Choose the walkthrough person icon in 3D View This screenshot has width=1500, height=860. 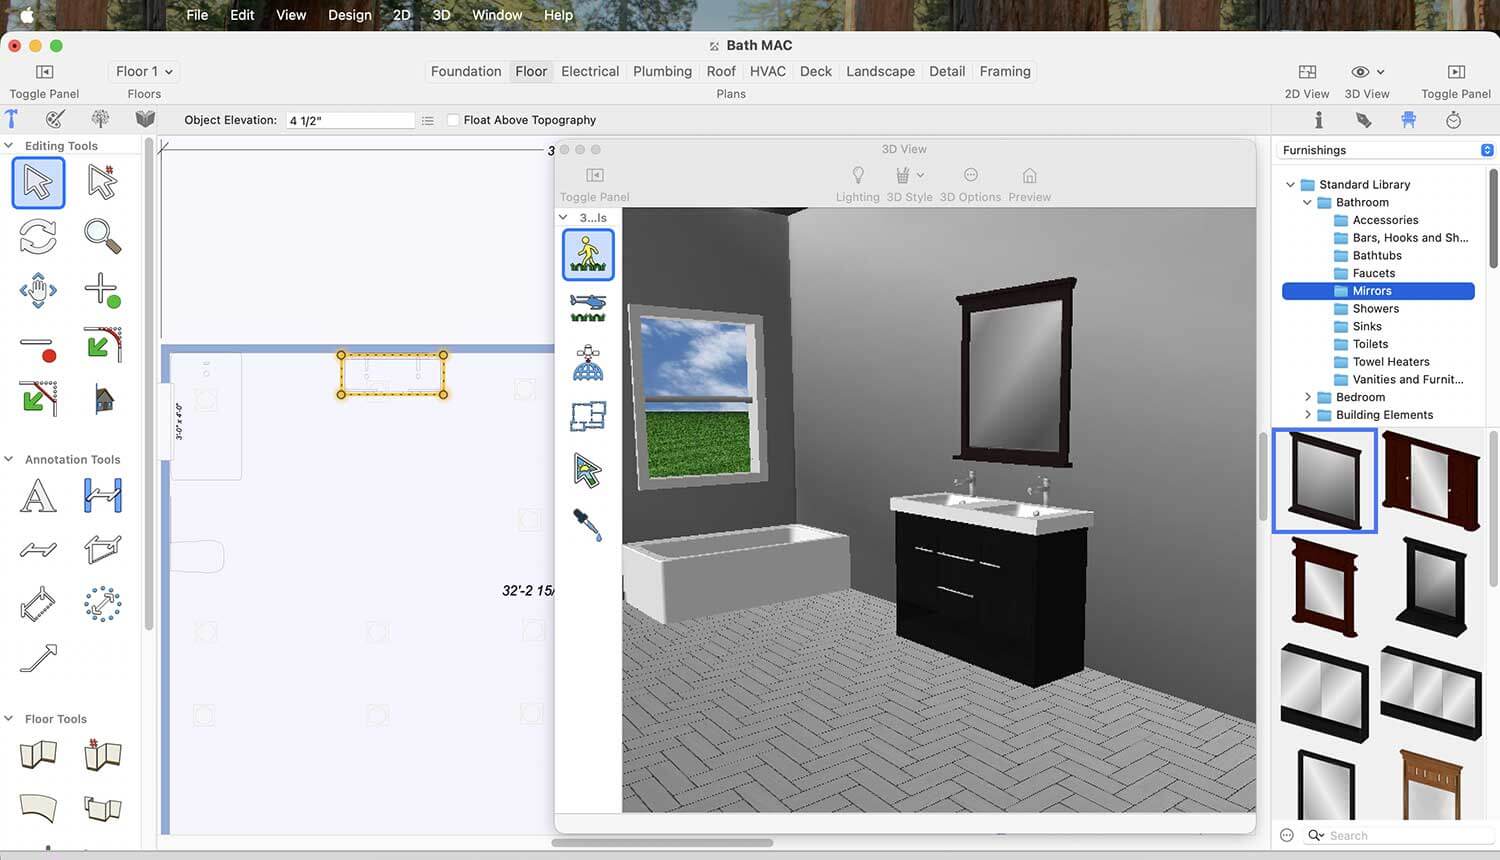tap(588, 254)
